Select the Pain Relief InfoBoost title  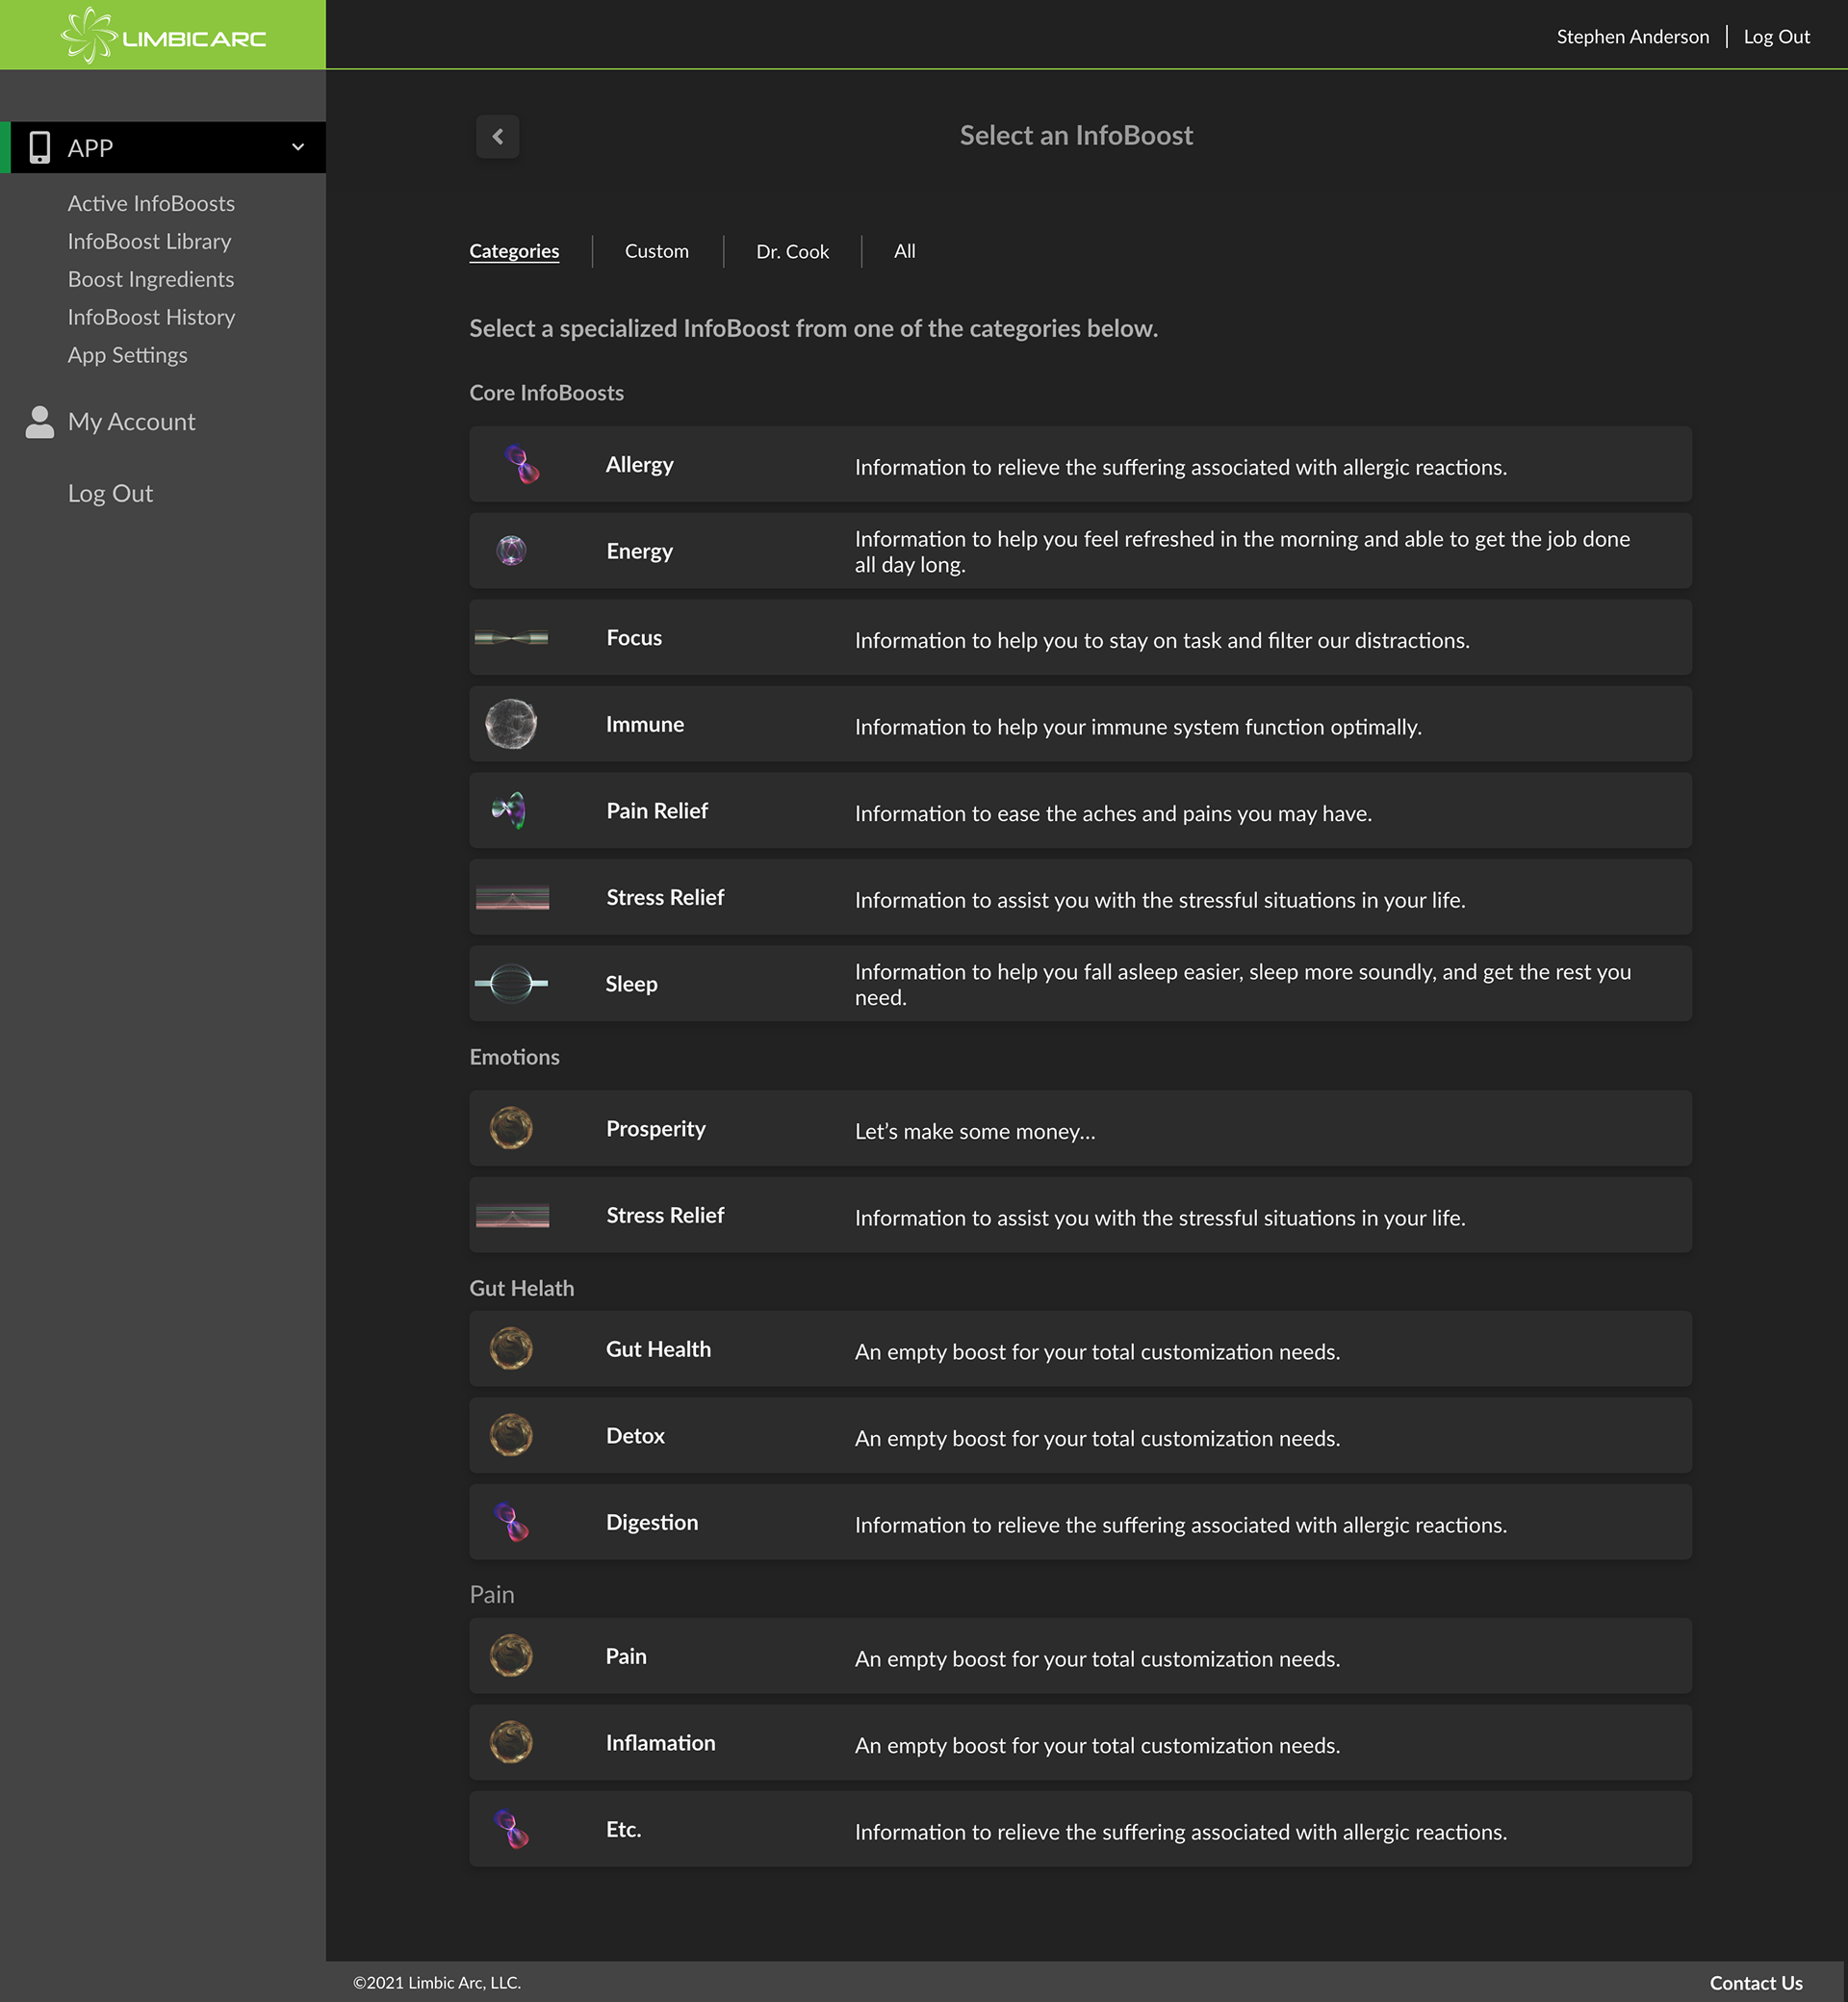(656, 810)
